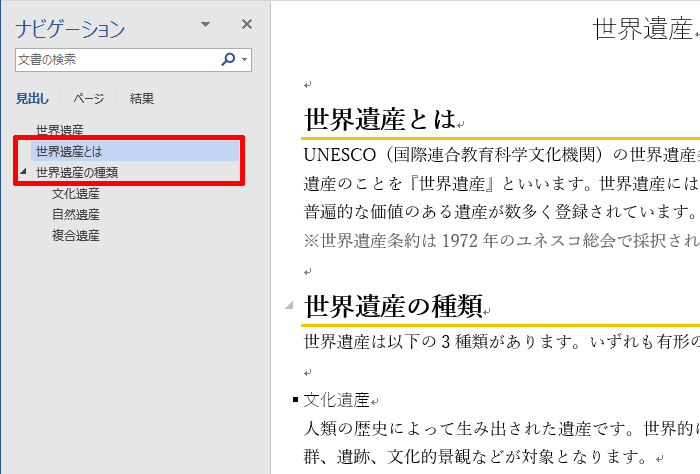700x474 pixels.
Task: Click the 世界遺産とは heading in document
Action: (x=380, y=120)
